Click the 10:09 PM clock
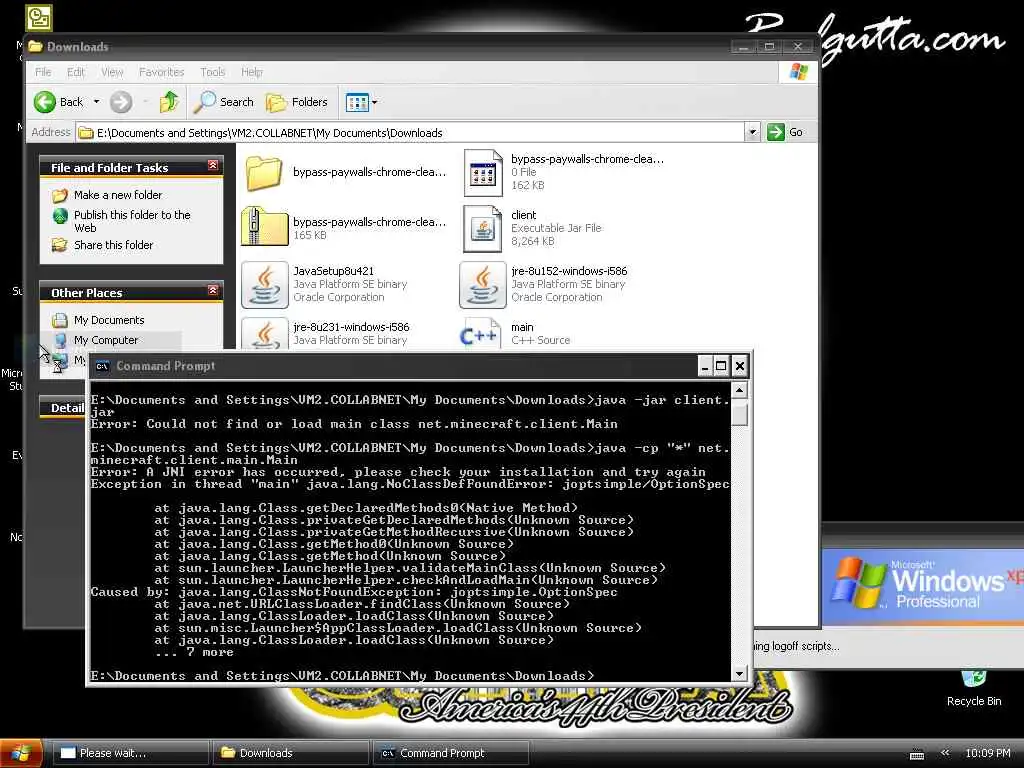1024x768 pixels. (x=987, y=753)
